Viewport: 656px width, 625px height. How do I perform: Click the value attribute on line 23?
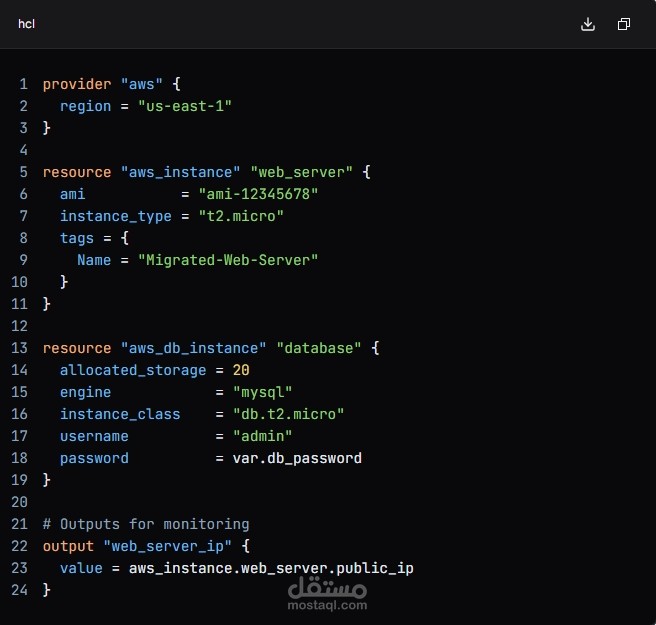coord(81,569)
